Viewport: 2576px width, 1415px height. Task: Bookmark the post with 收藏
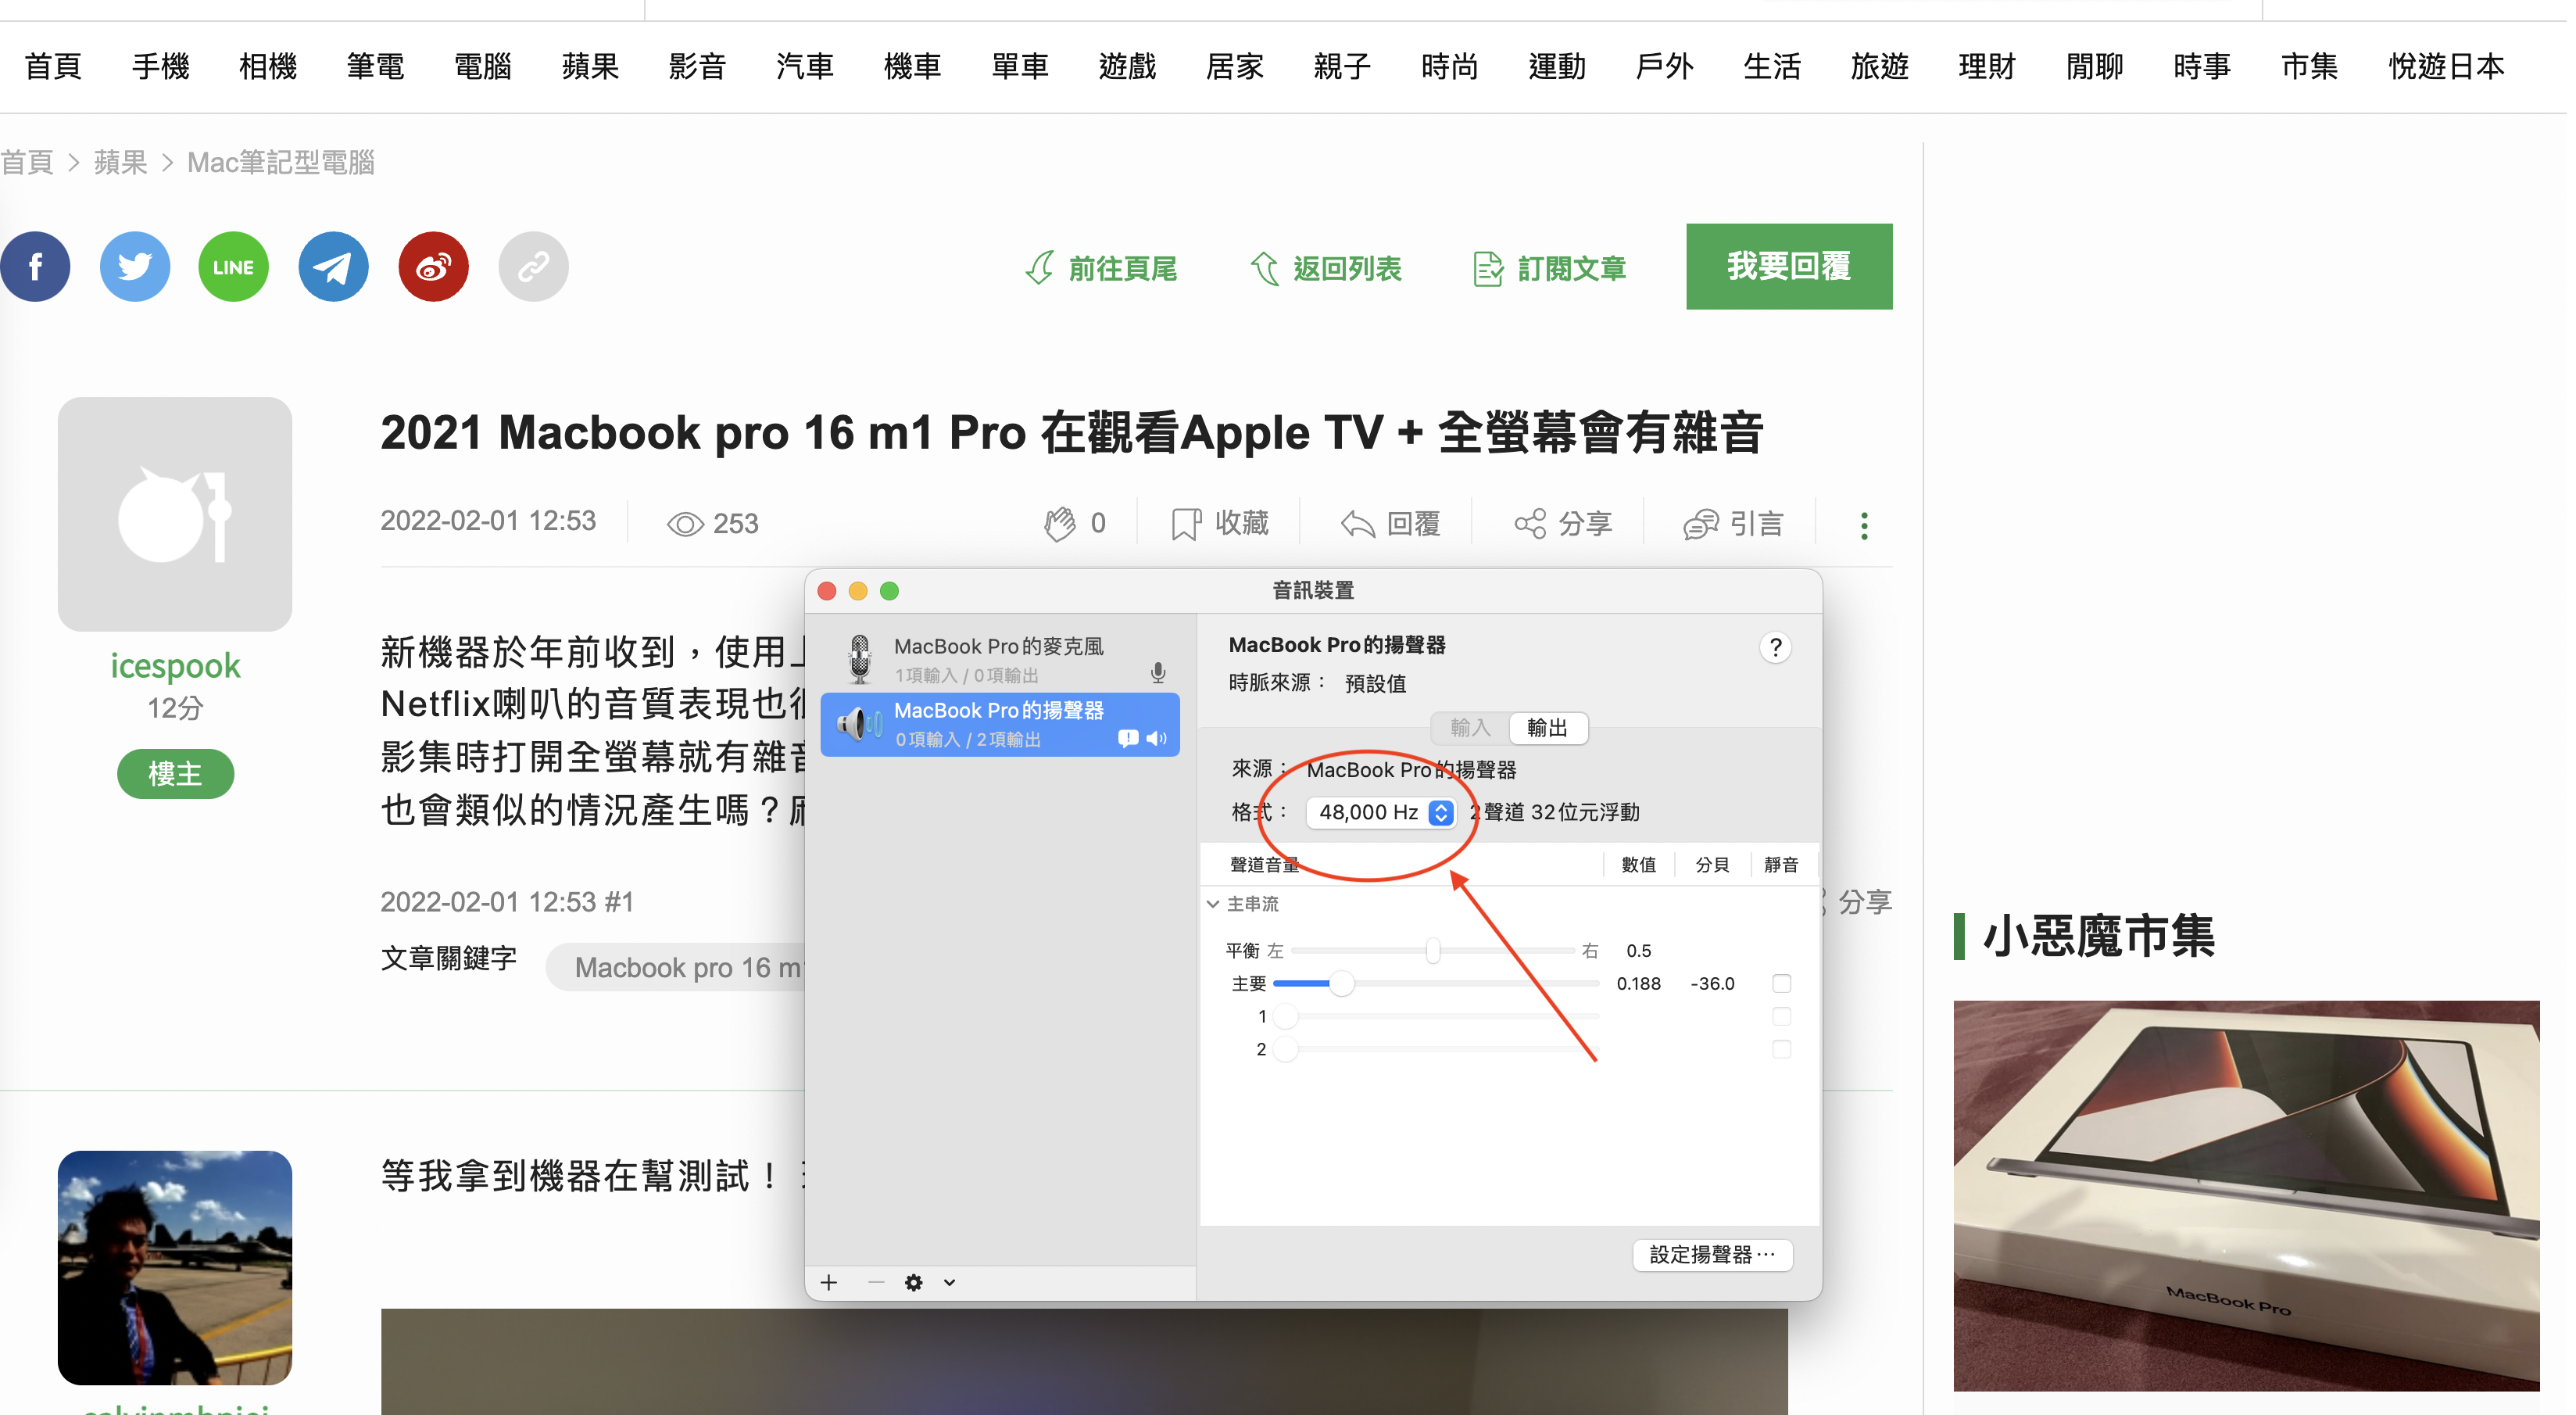[1220, 523]
